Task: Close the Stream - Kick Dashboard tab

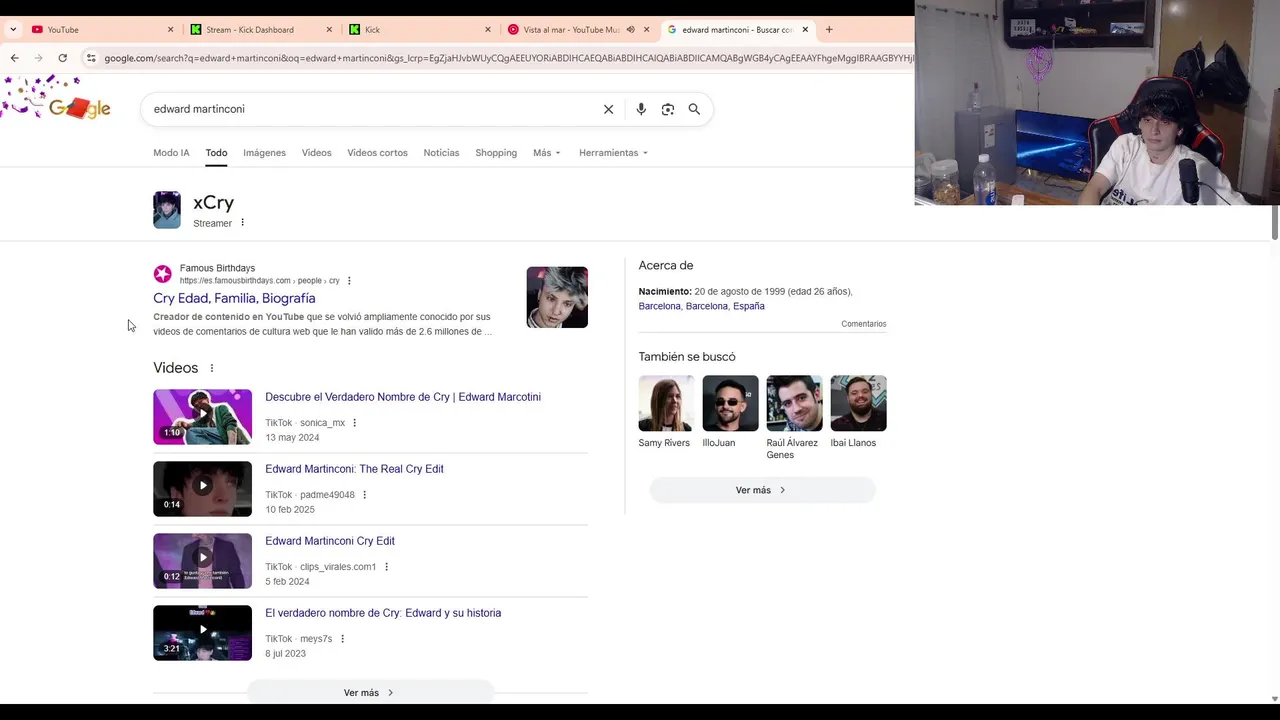Action: tap(329, 30)
